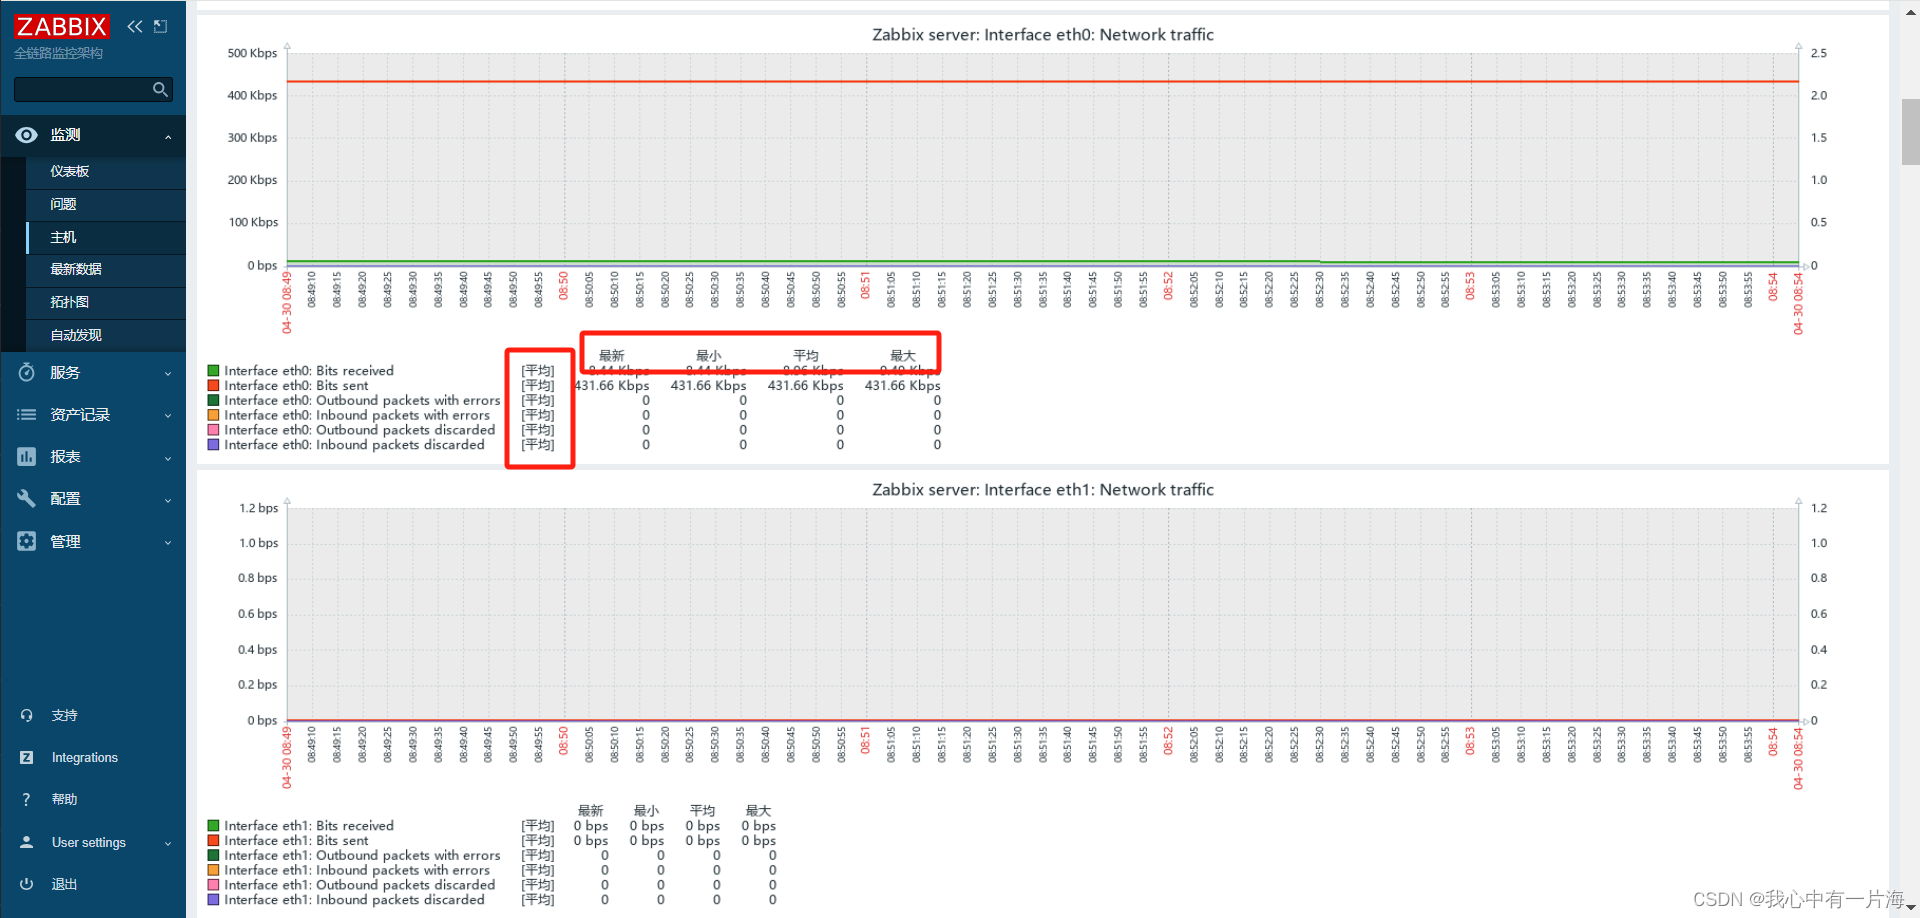This screenshot has width=1920, height=918.
Task: Click the vertical page scrollbar thumb
Action: click(x=1910, y=132)
